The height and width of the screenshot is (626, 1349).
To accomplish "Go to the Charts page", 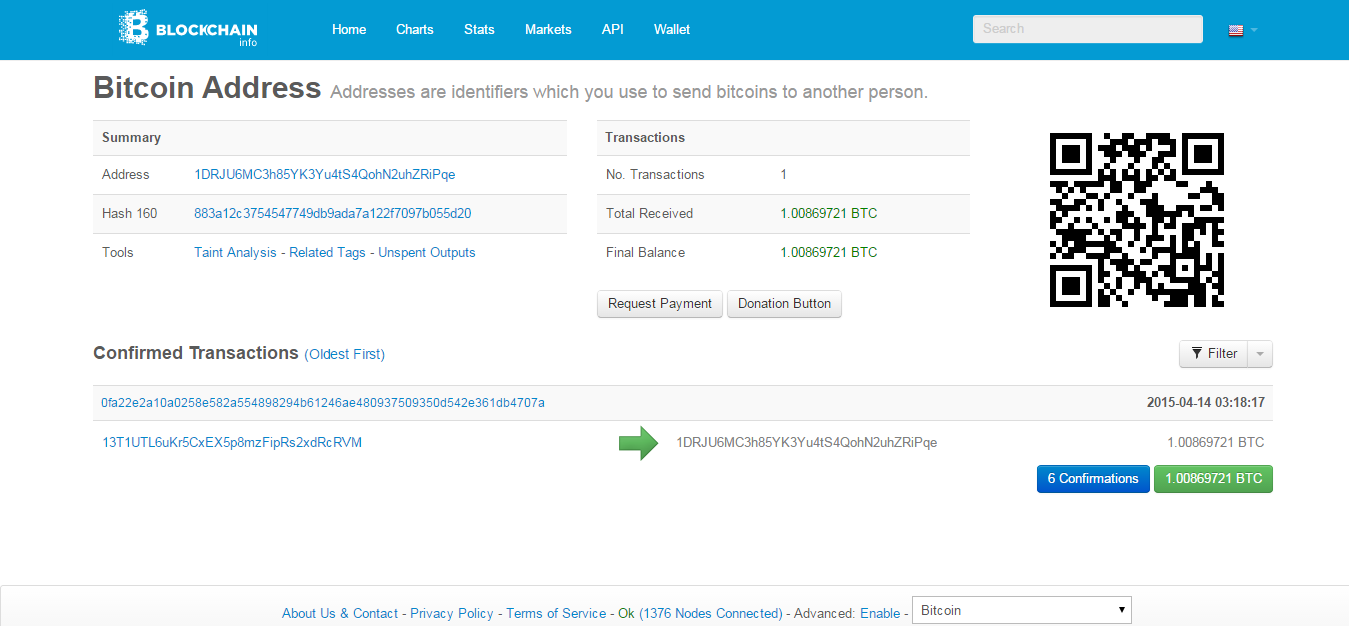I will 415,30.
